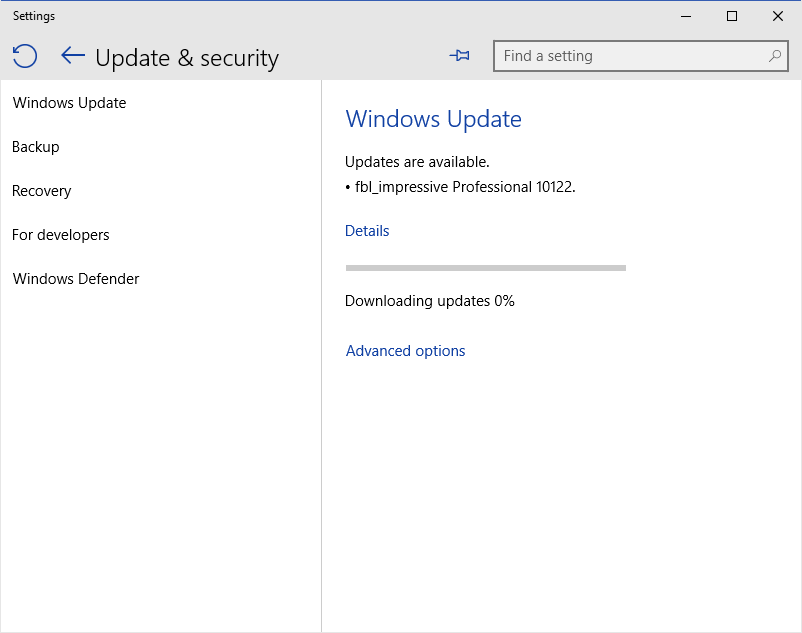Click the circular refresh arrow icon

point(25,56)
